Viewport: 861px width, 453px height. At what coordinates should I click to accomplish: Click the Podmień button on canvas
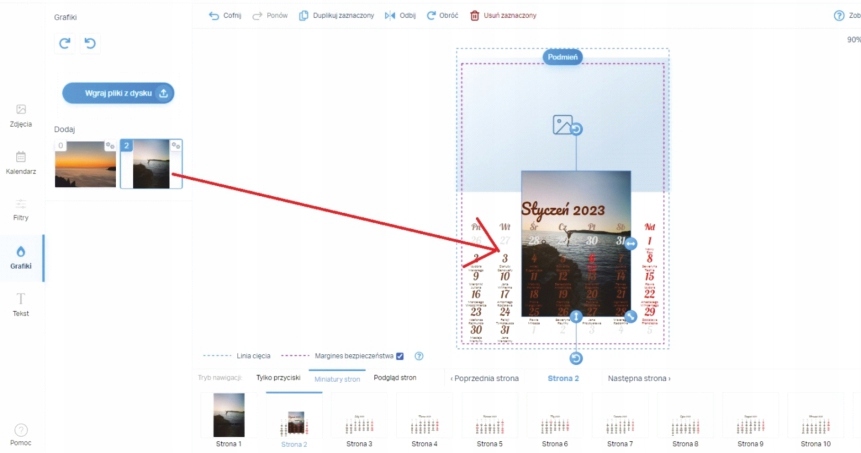[x=562, y=57]
